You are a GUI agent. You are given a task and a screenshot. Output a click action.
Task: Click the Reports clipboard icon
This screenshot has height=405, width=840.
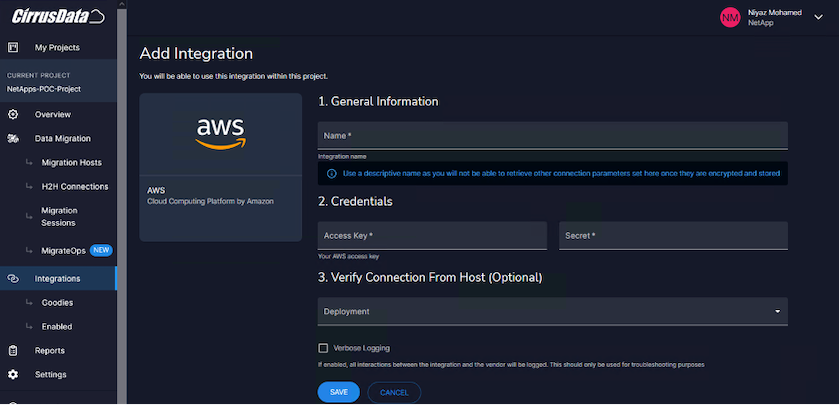[x=13, y=350]
